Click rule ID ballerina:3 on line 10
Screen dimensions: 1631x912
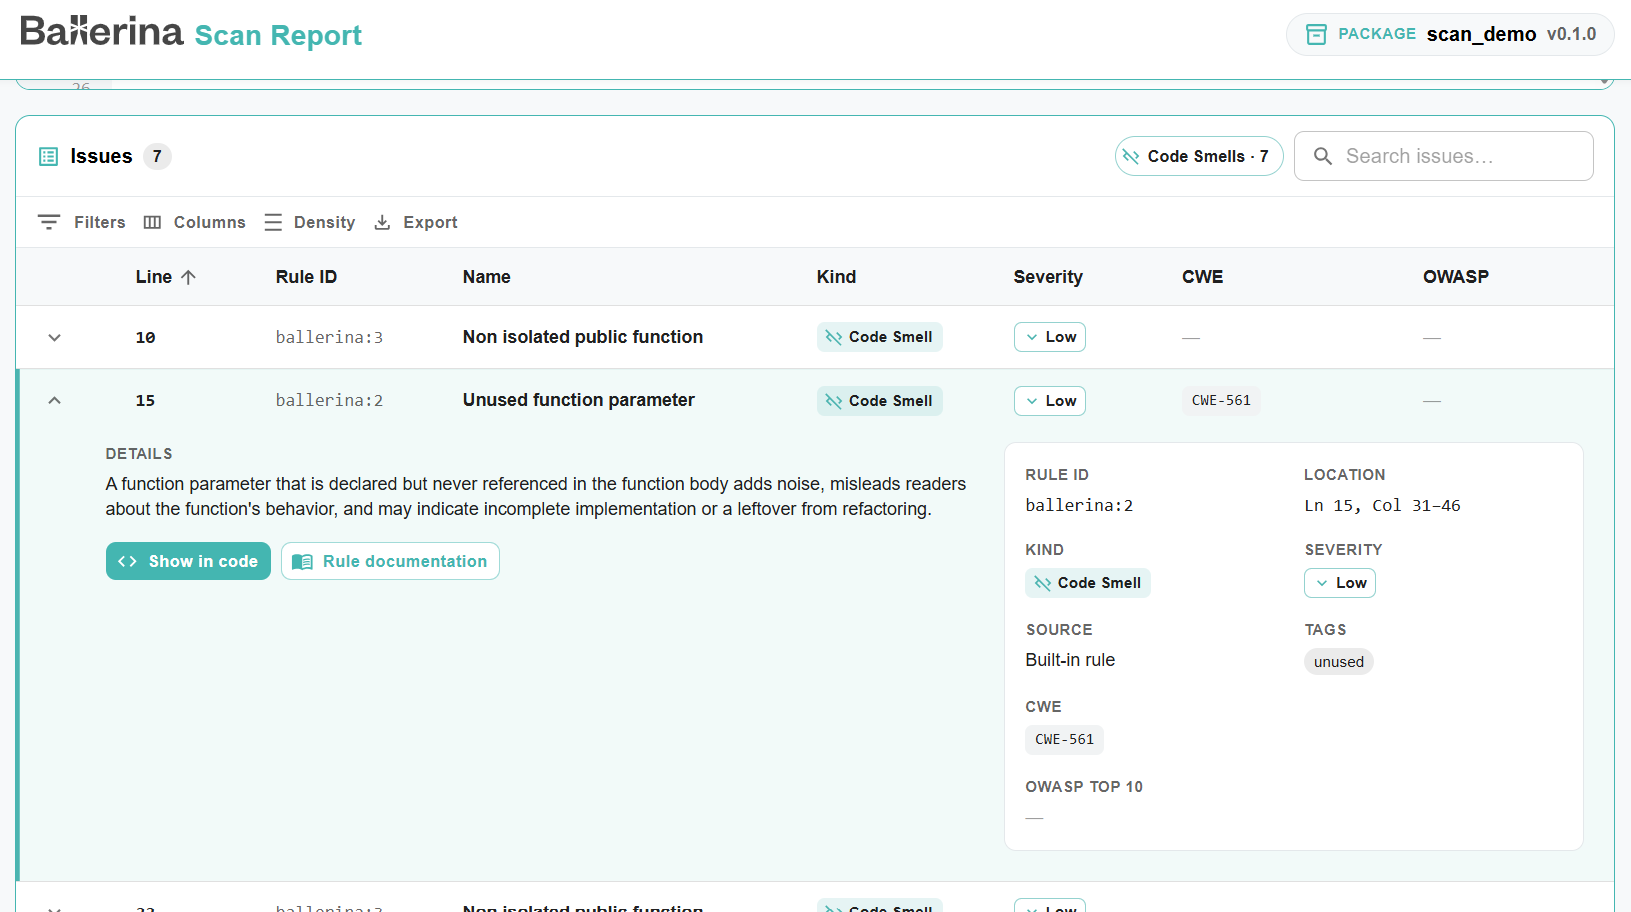click(x=329, y=337)
